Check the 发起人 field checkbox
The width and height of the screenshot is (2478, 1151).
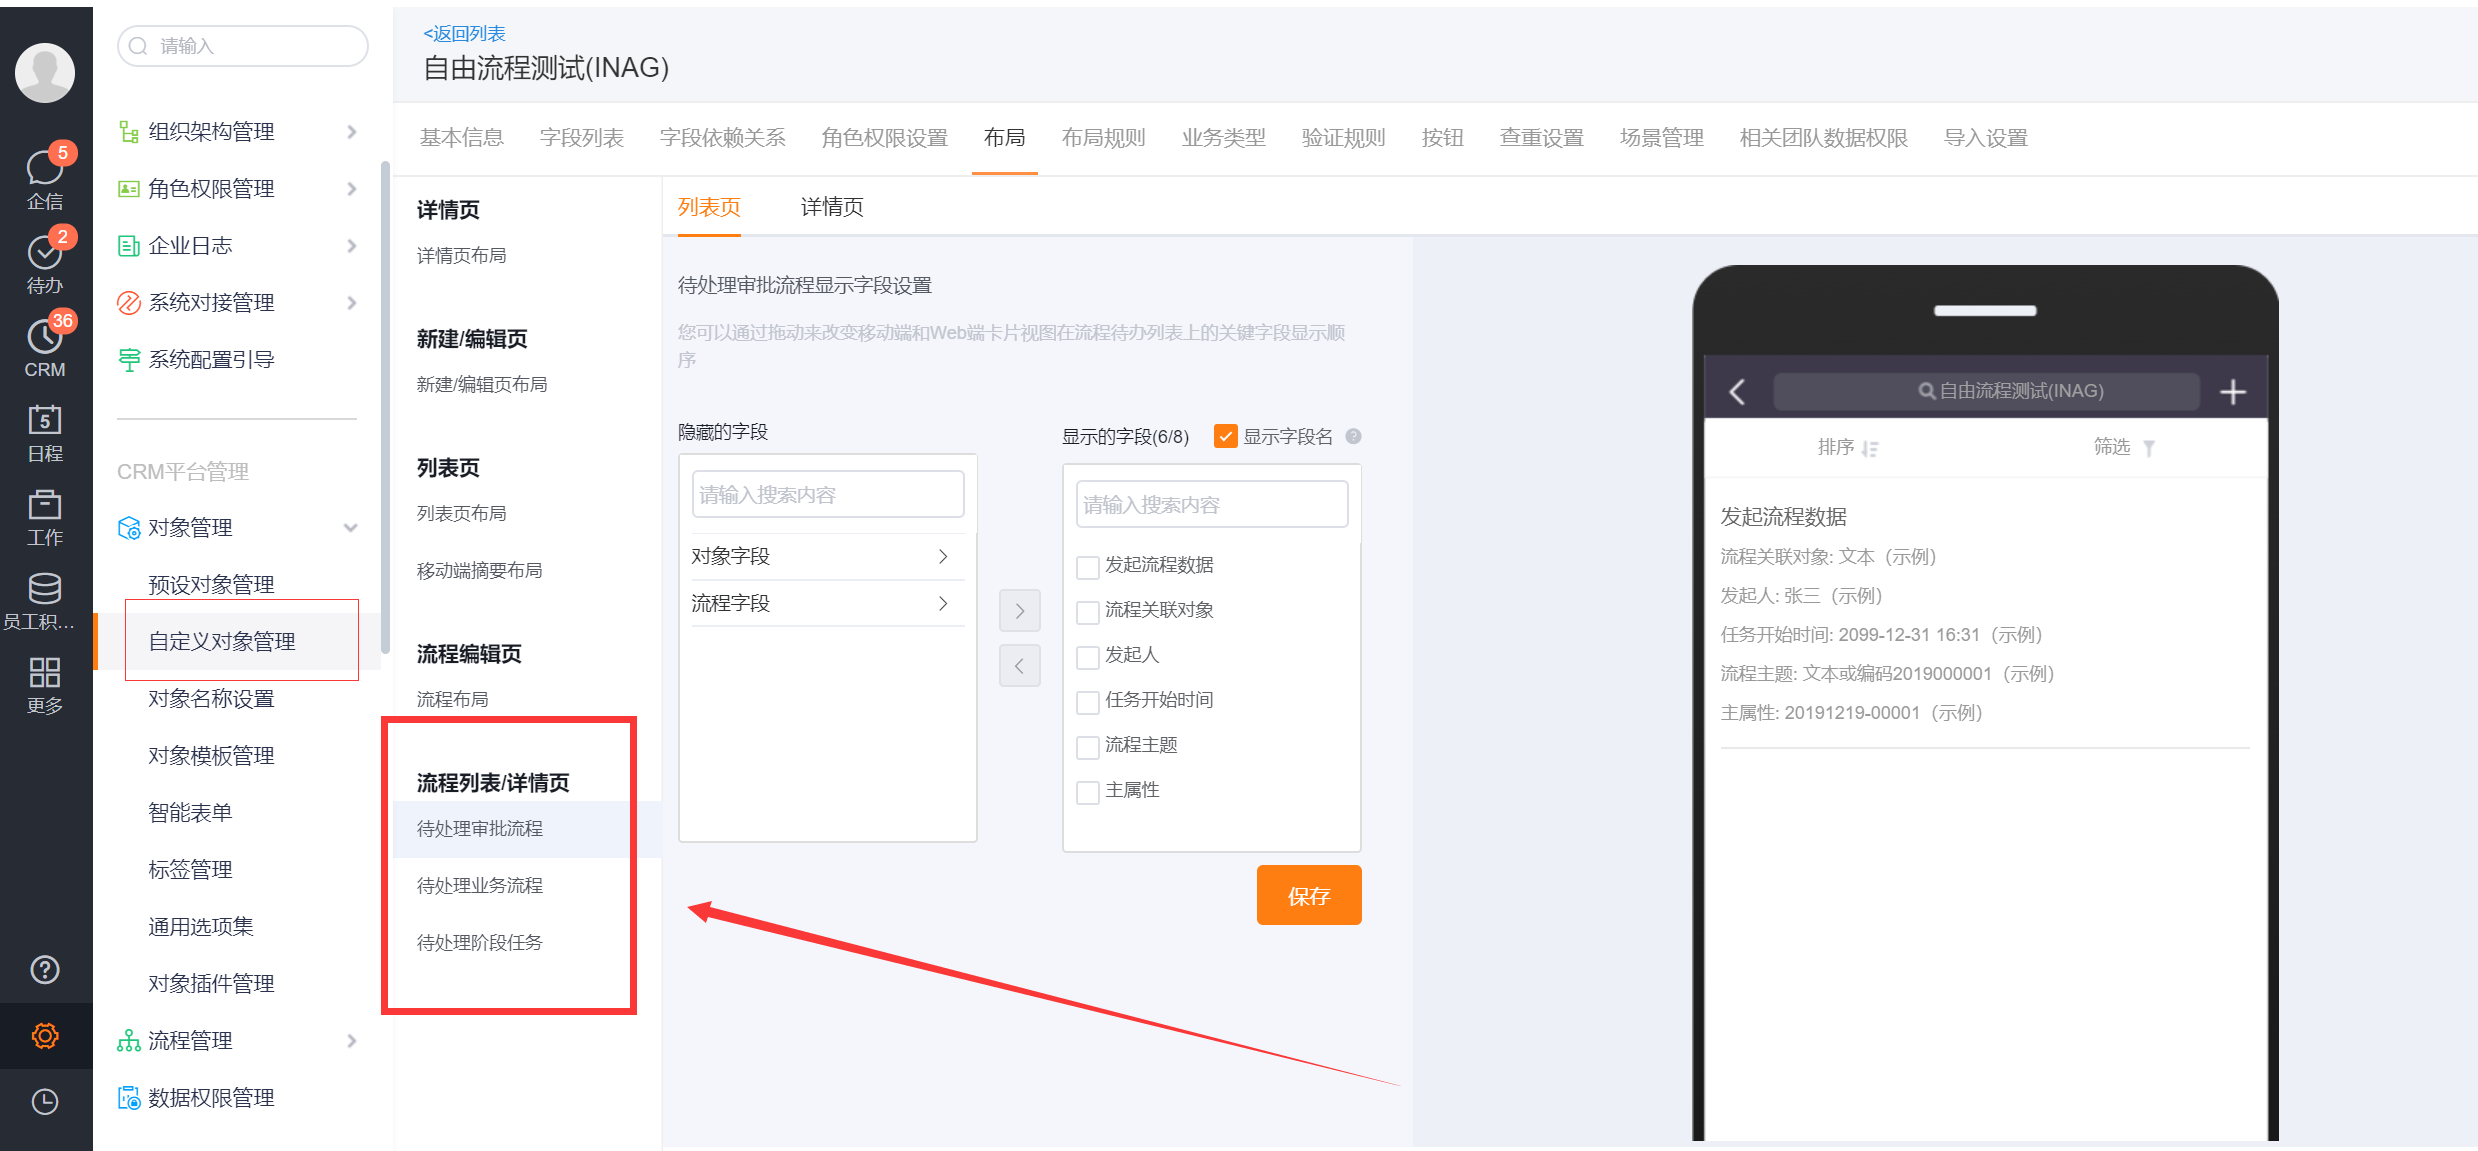(x=1087, y=657)
